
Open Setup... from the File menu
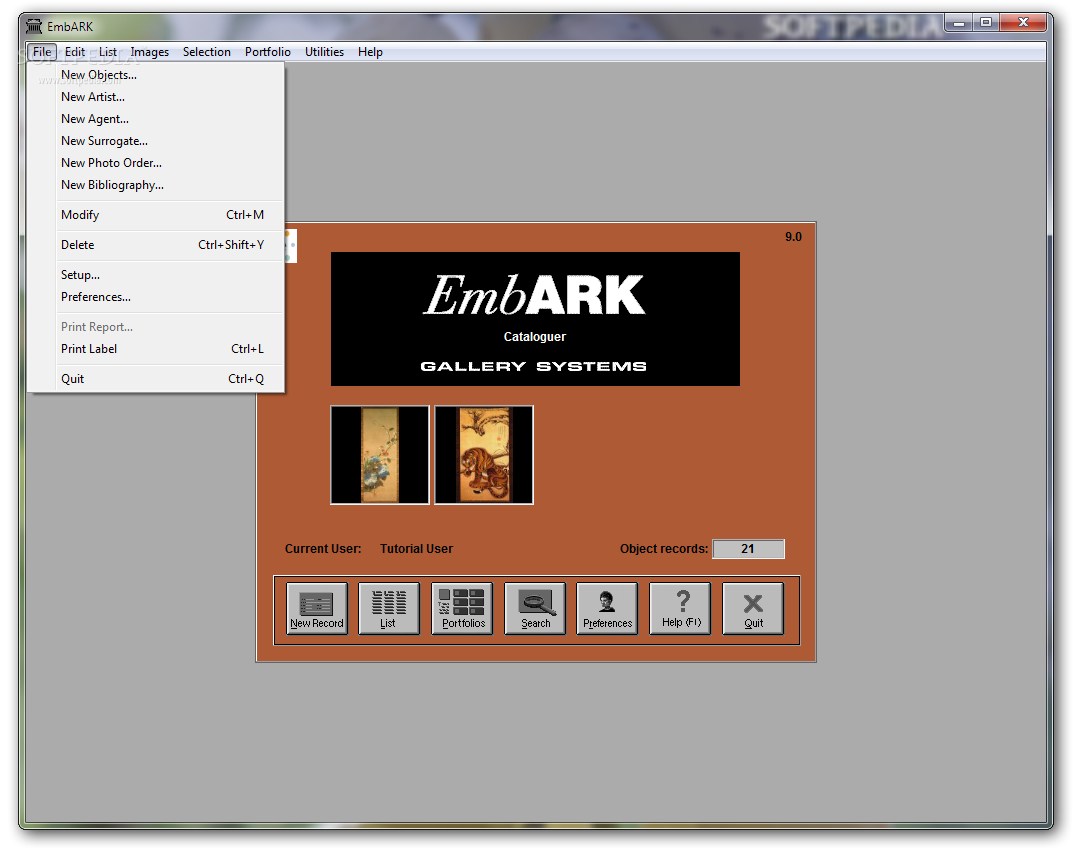click(155, 275)
